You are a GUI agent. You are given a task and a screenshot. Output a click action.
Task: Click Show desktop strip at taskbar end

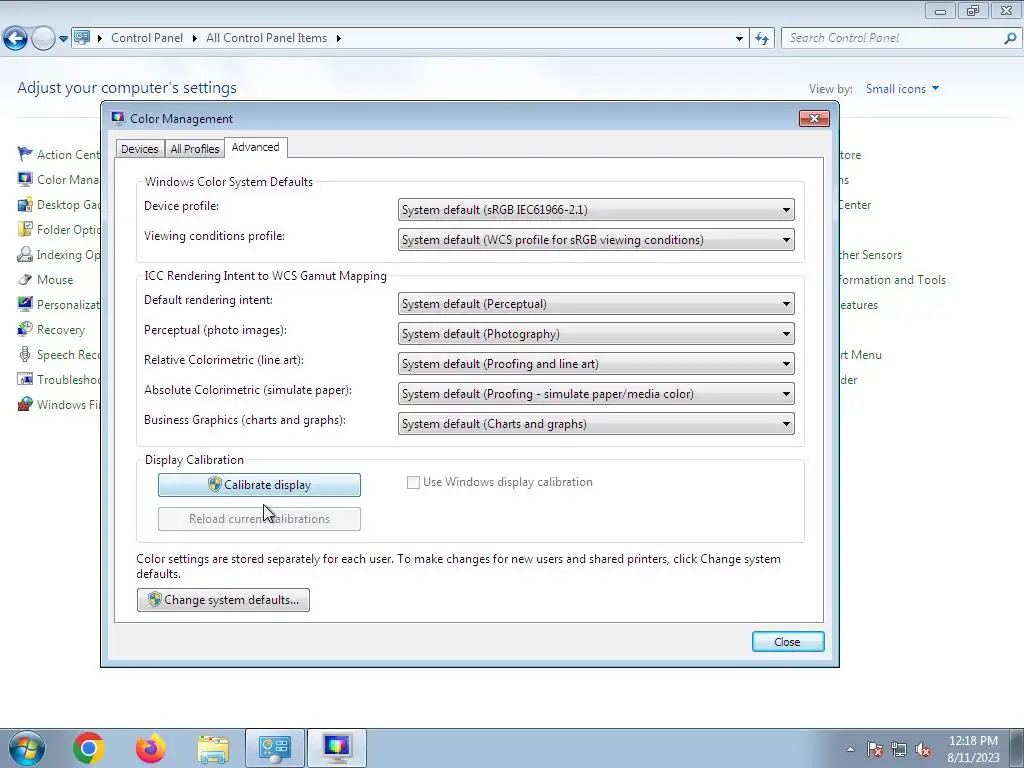click(1016, 748)
